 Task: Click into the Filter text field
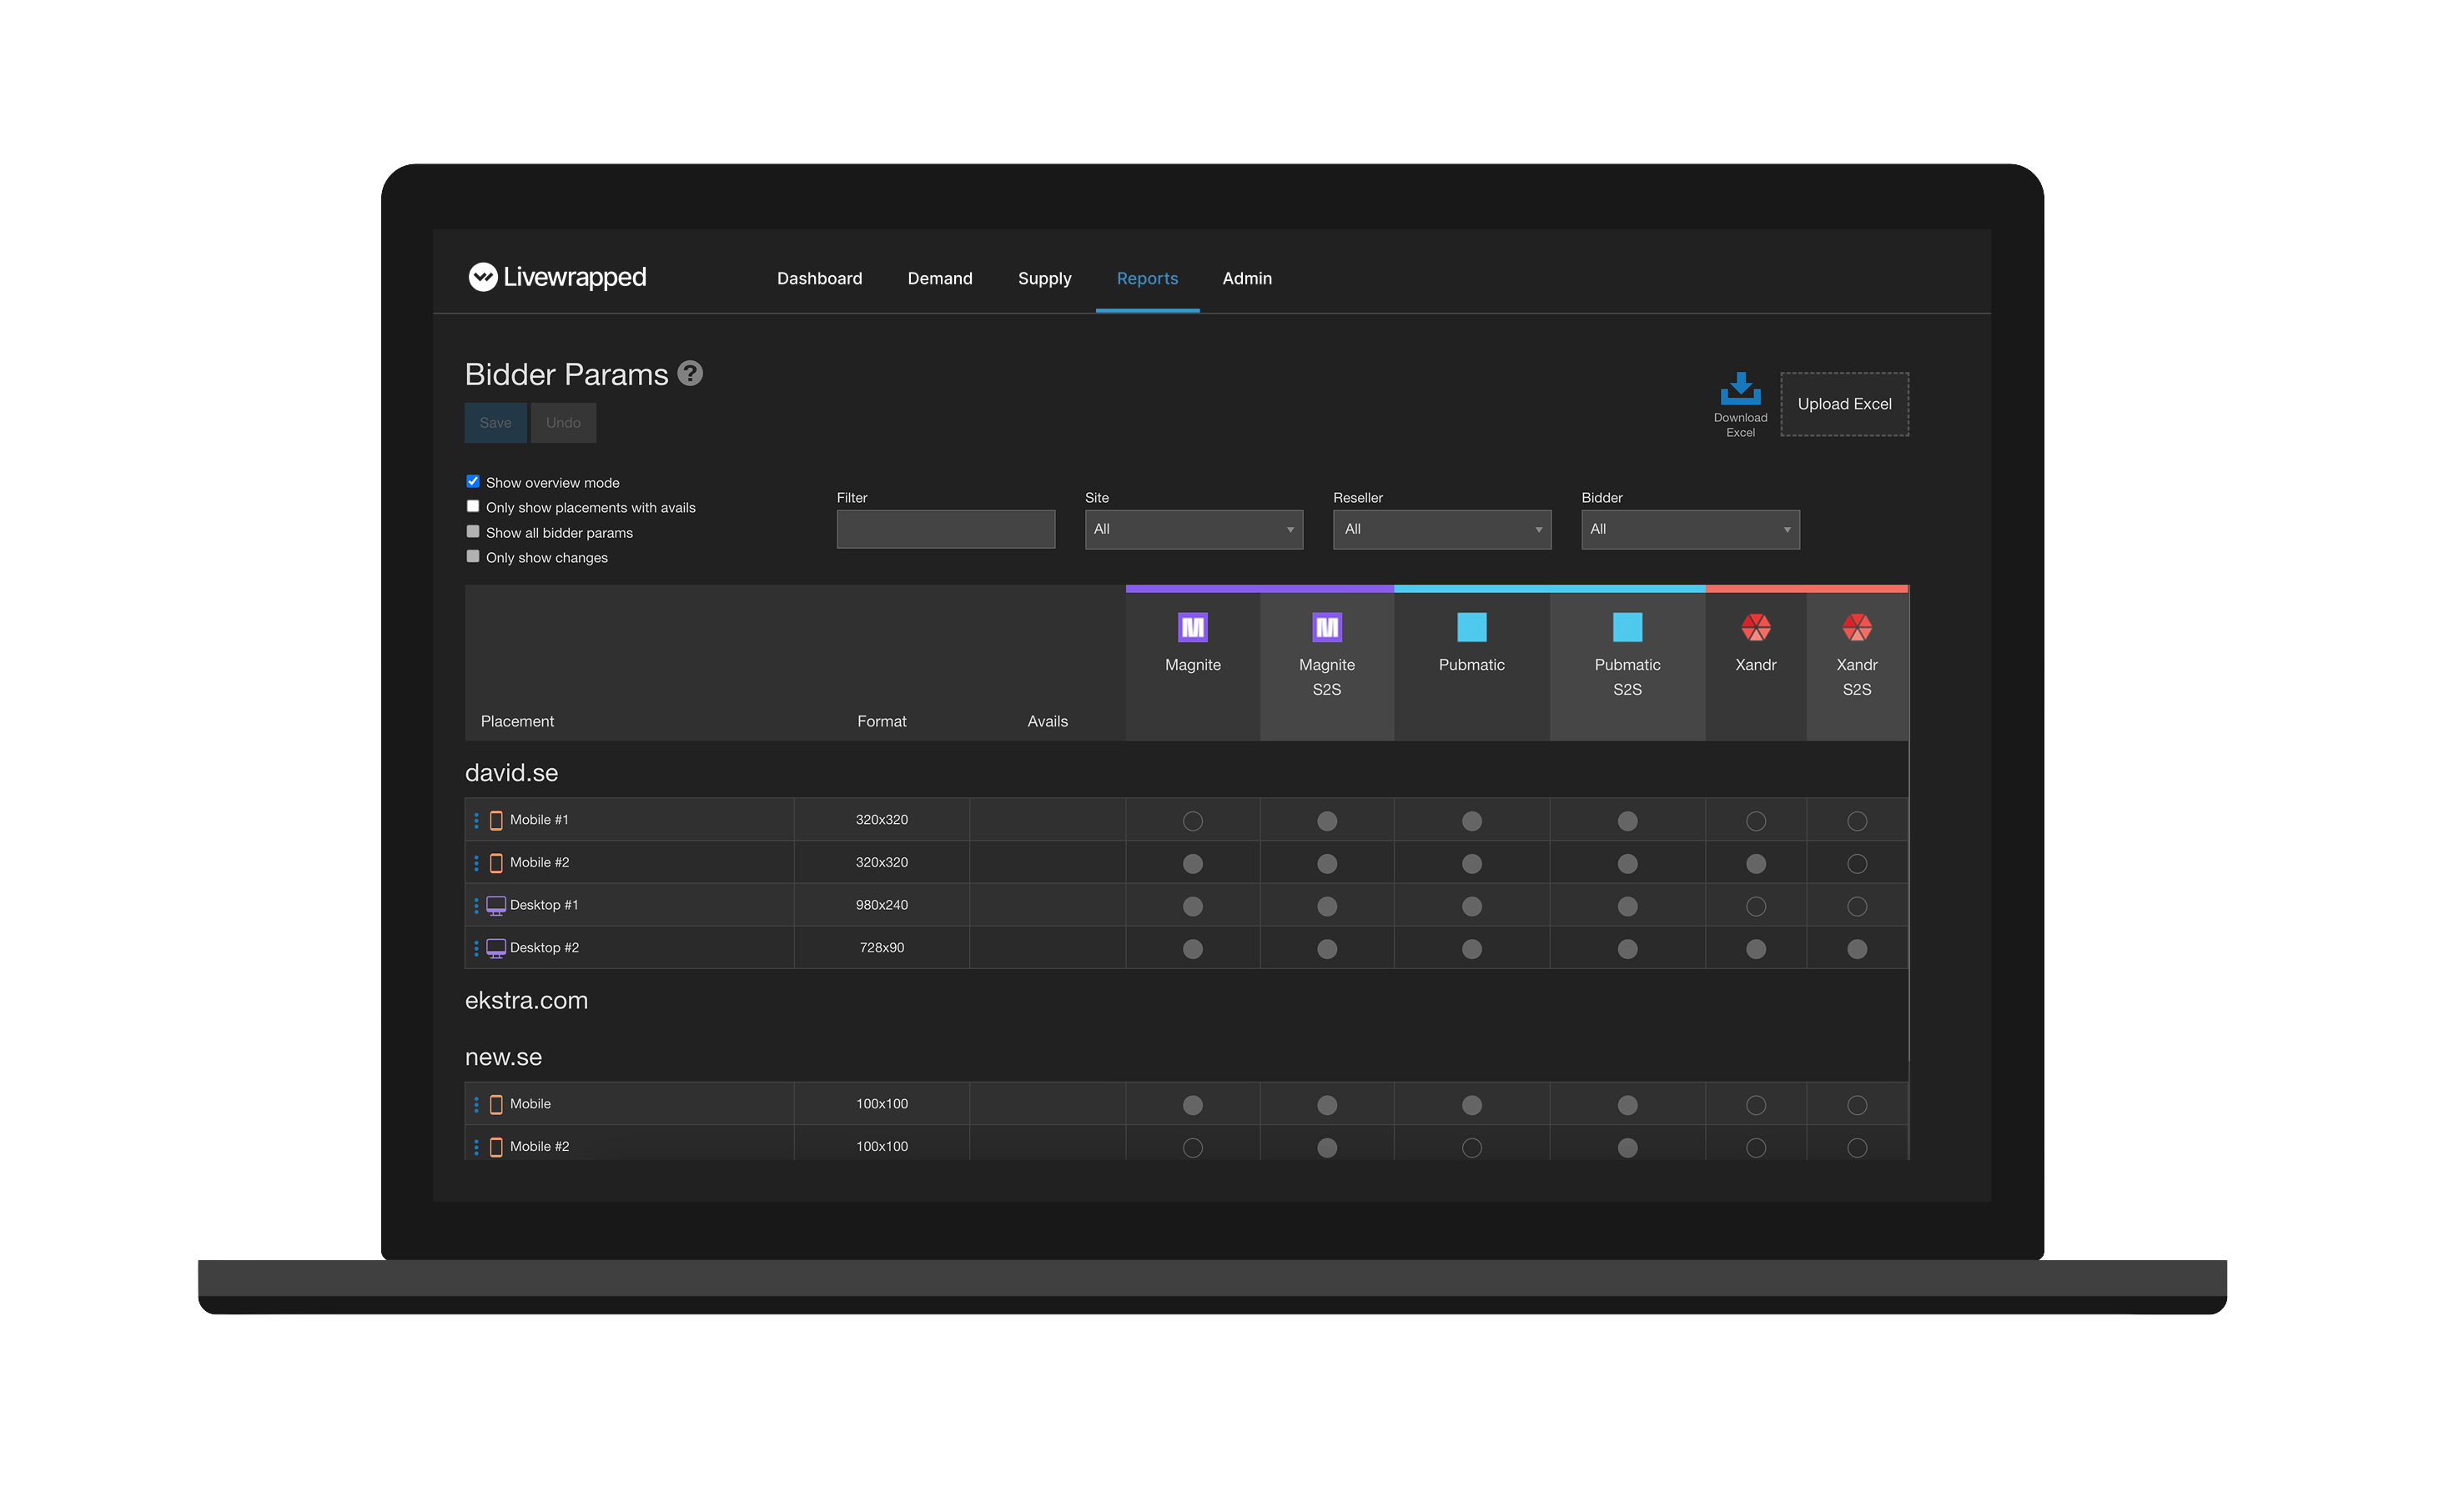pos(945,529)
